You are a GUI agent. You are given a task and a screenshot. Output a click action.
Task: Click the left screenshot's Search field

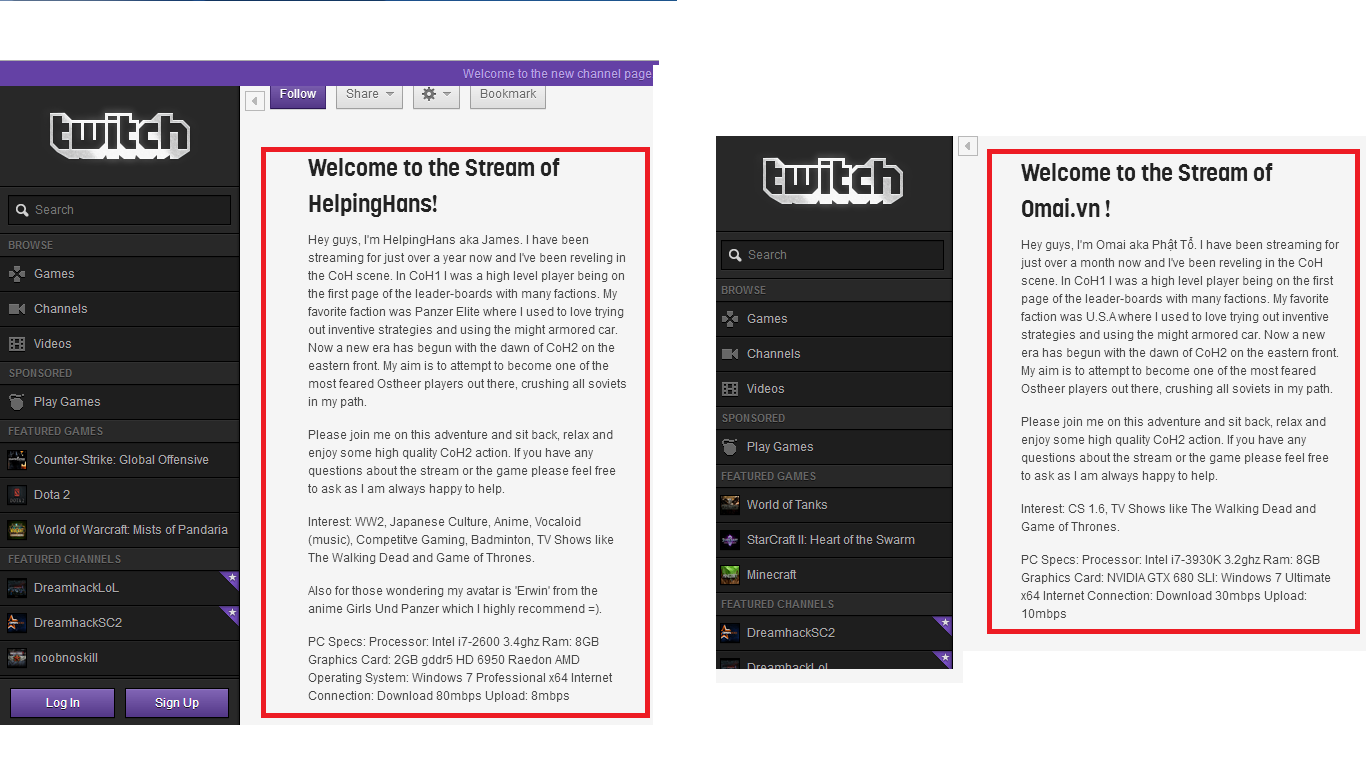(120, 210)
